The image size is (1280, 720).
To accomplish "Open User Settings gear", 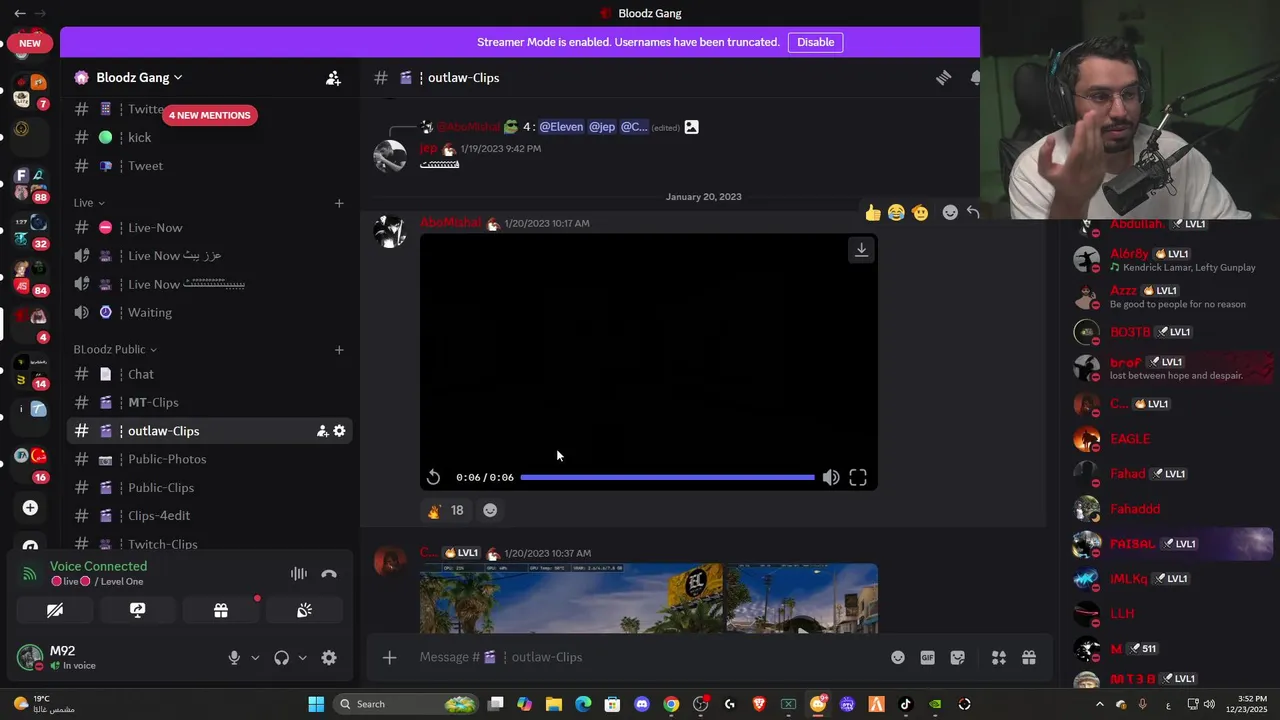I will coord(329,658).
